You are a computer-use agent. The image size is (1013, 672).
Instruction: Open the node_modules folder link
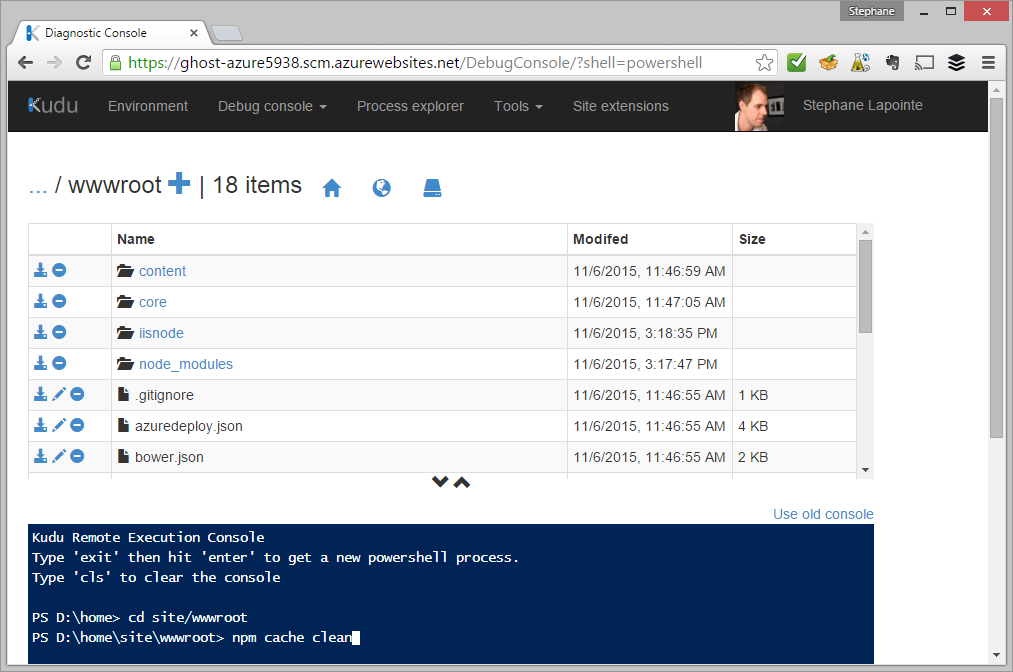(x=186, y=364)
